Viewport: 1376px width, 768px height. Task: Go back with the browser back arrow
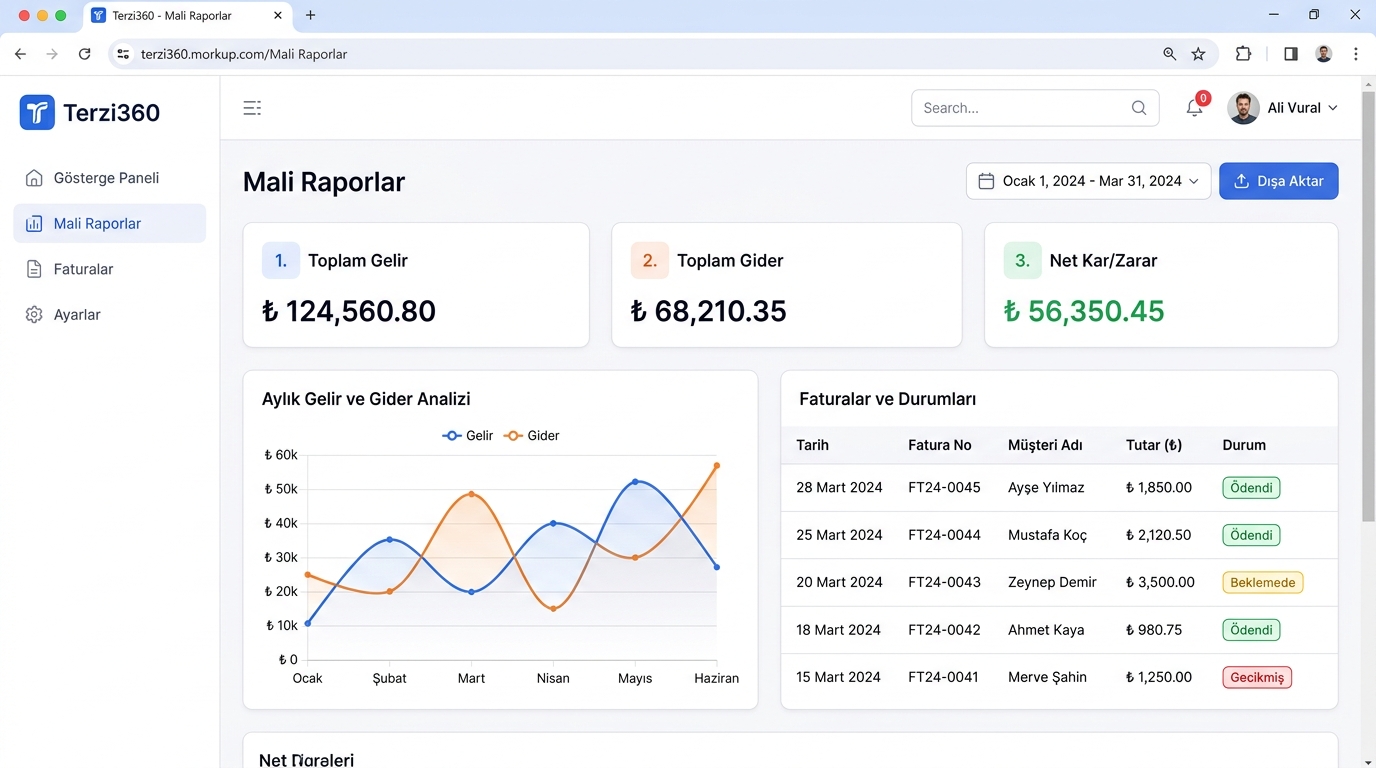pyautogui.click(x=20, y=54)
